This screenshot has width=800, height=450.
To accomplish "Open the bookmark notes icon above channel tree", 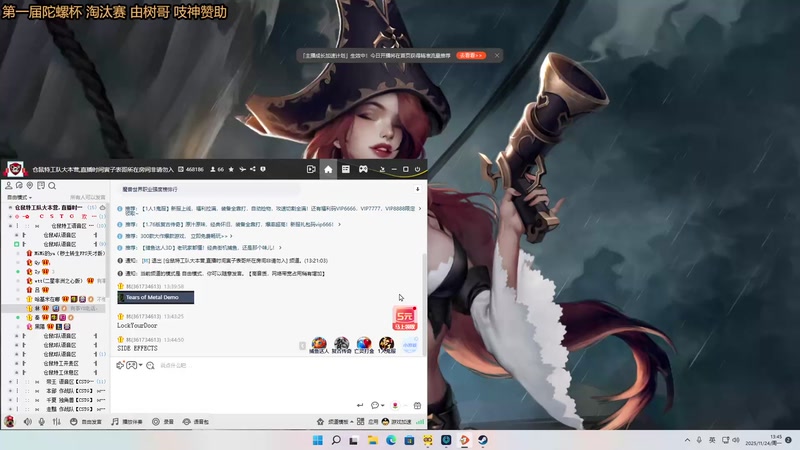I will [41, 186].
